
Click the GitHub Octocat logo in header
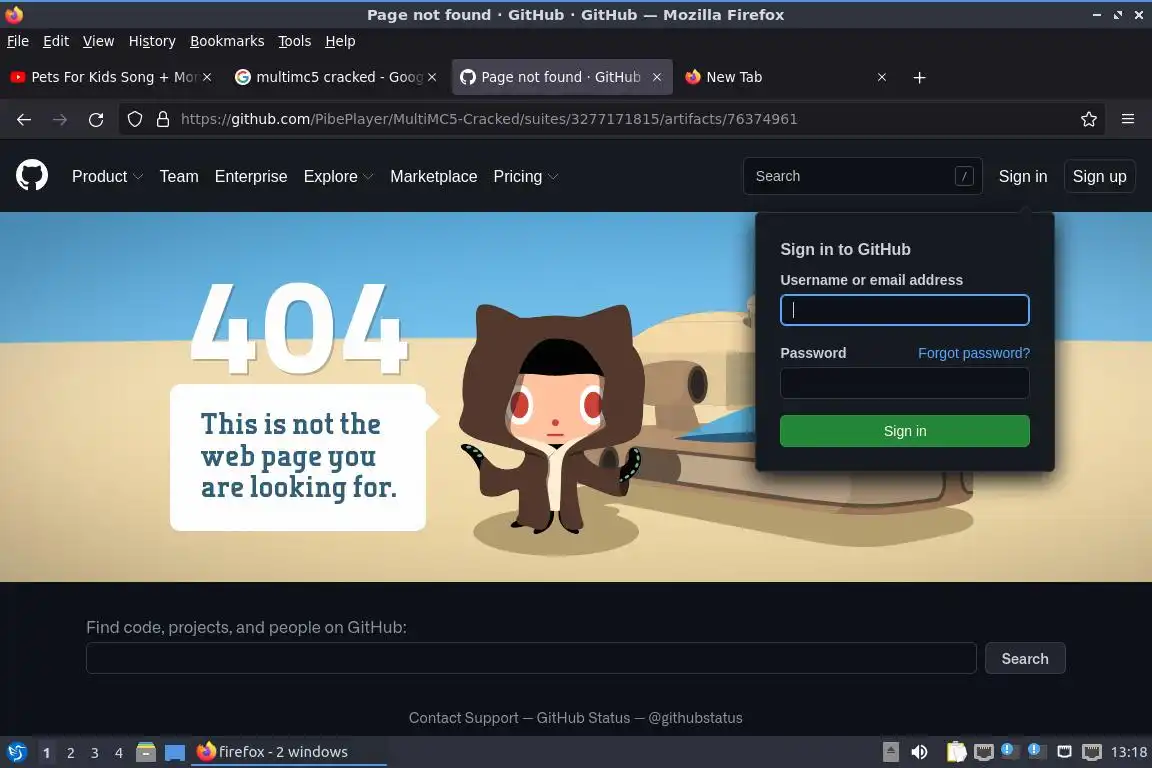click(32, 176)
